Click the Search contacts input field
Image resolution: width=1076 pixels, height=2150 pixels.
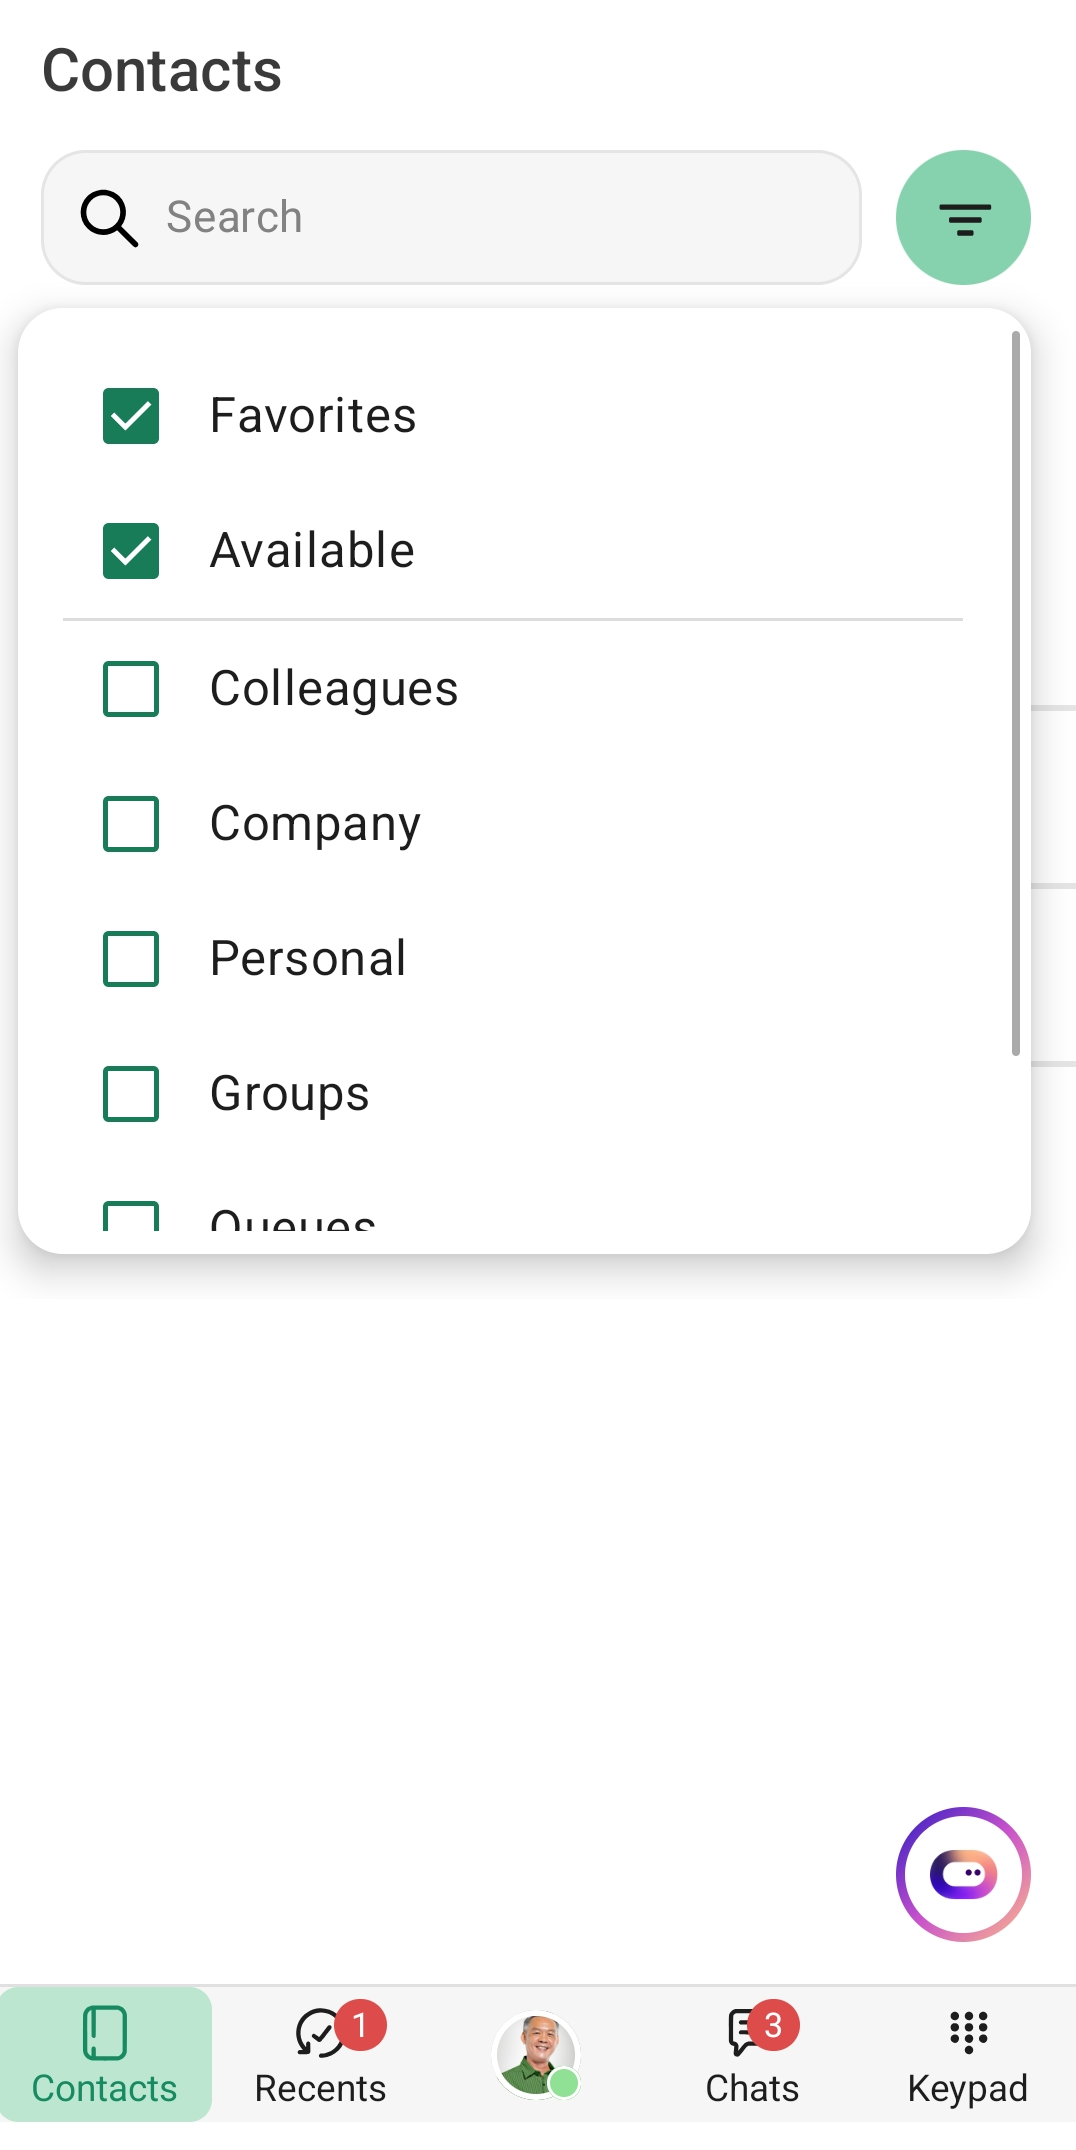[x=500, y=218]
